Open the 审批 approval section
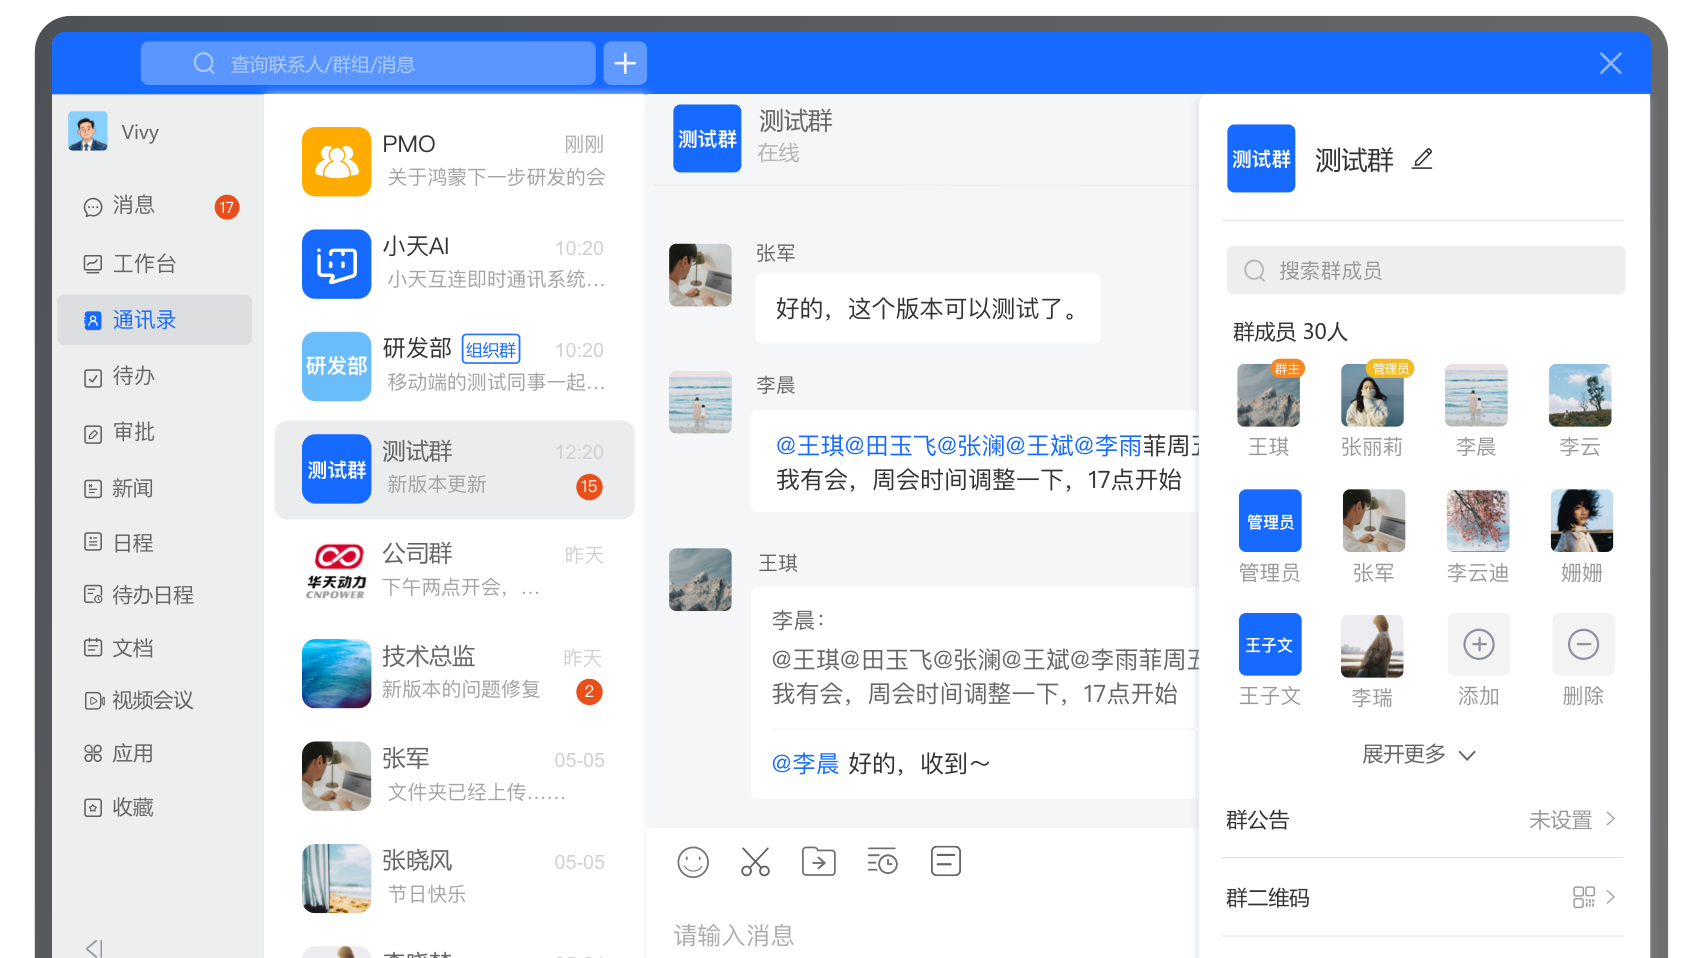 click(x=155, y=432)
